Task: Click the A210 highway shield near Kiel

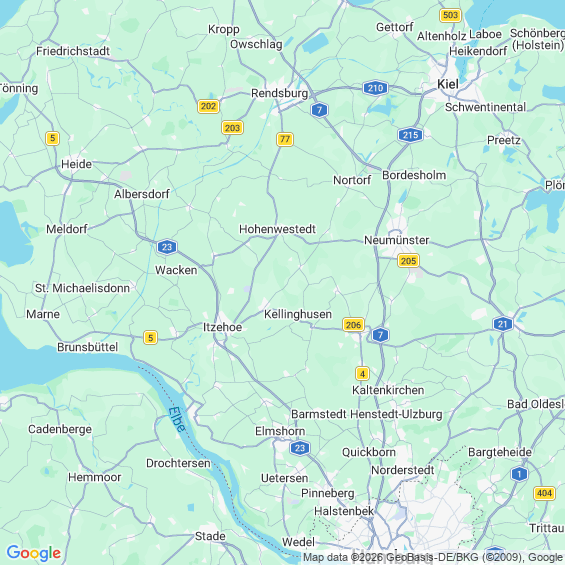Action: pos(375,88)
